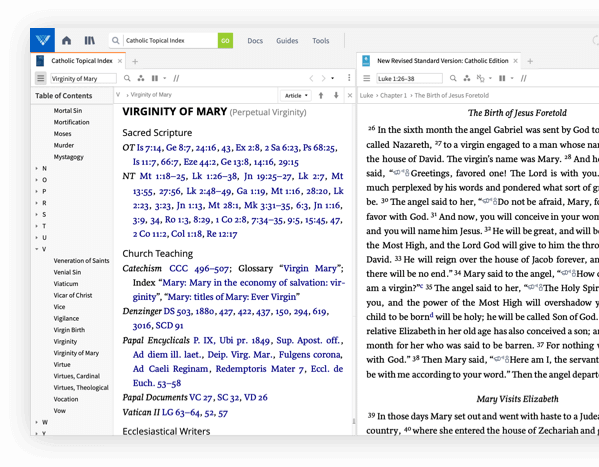Viewport: 599px width, 467px height.
Task: Expand the N section in Table of Contents
Action: 37,168
